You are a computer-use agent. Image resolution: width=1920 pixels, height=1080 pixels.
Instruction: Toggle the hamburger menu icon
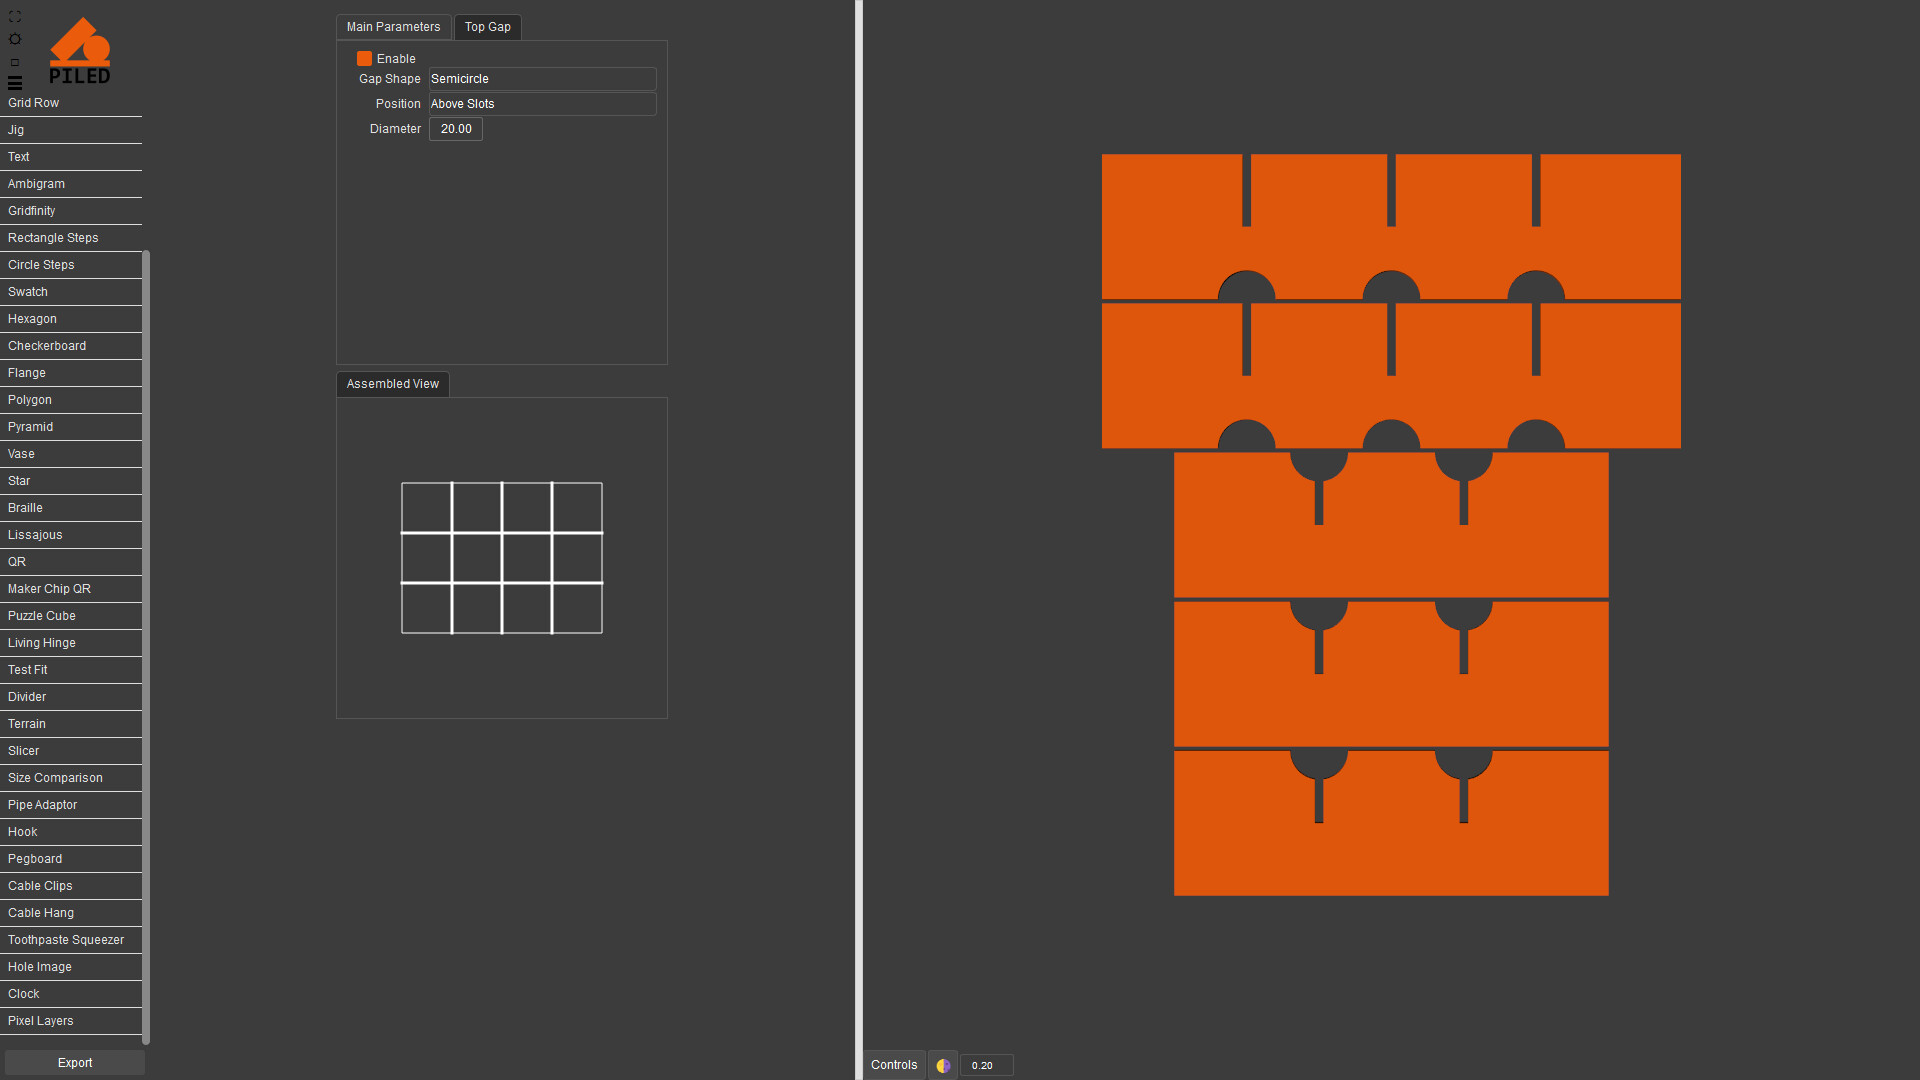[x=14, y=83]
